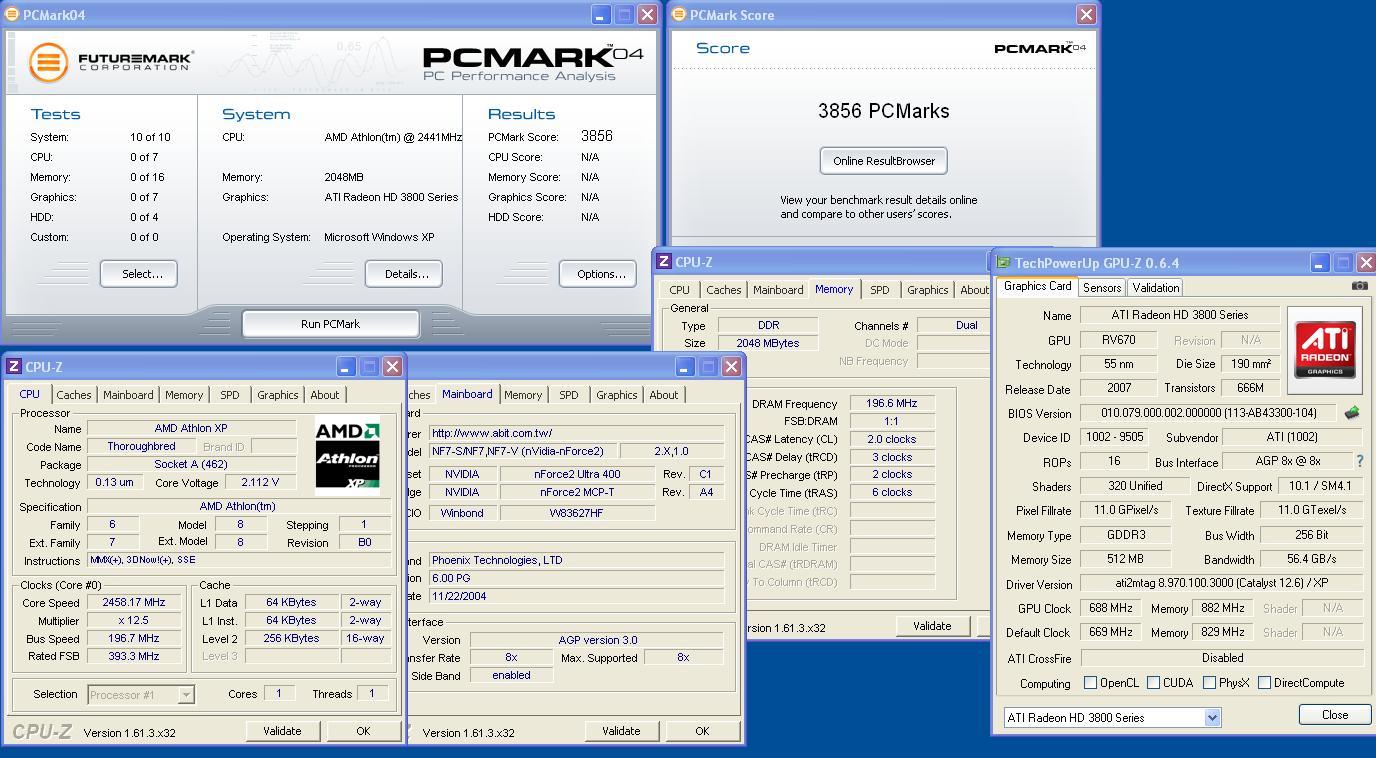Click the BIOS save chip icon in GPU-Z

coord(1352,412)
